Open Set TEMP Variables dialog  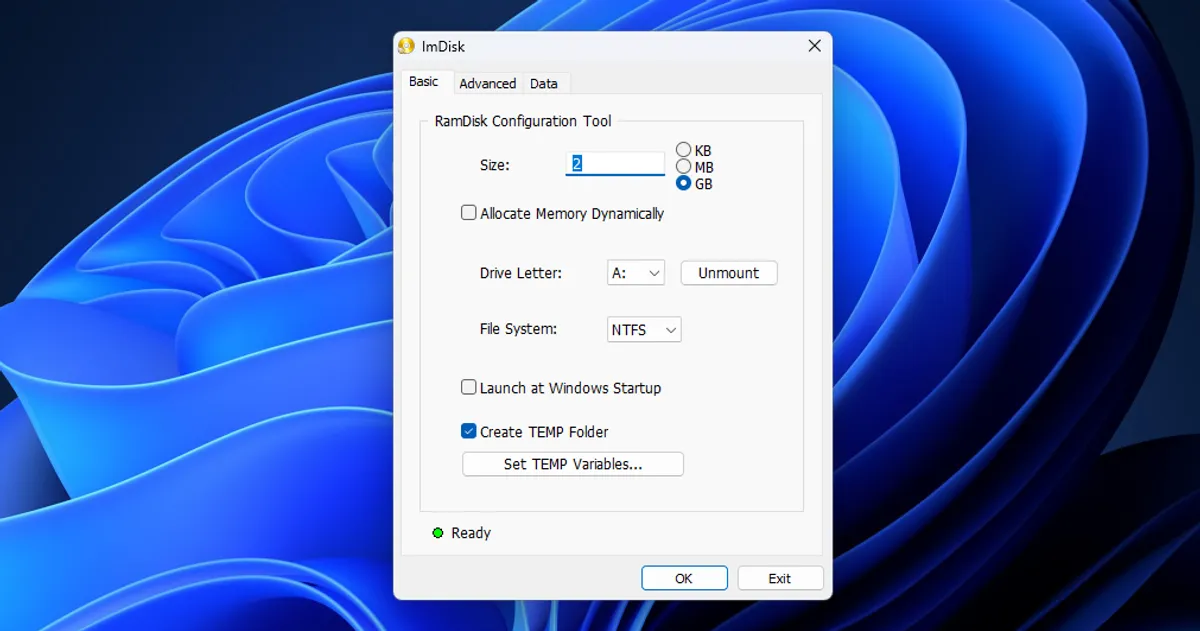click(573, 464)
